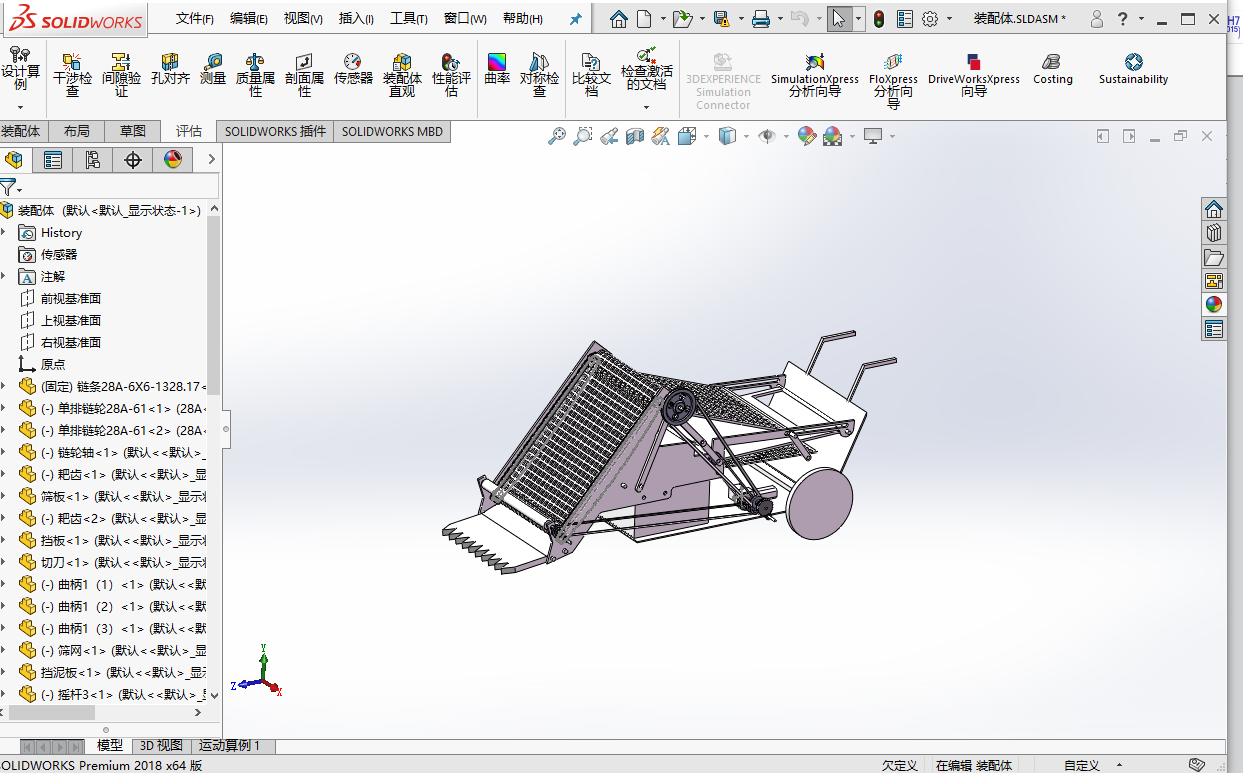This screenshot has width=1243, height=773.
Task: Switch to the DisplayManager color-ball tab
Action: coord(173,159)
